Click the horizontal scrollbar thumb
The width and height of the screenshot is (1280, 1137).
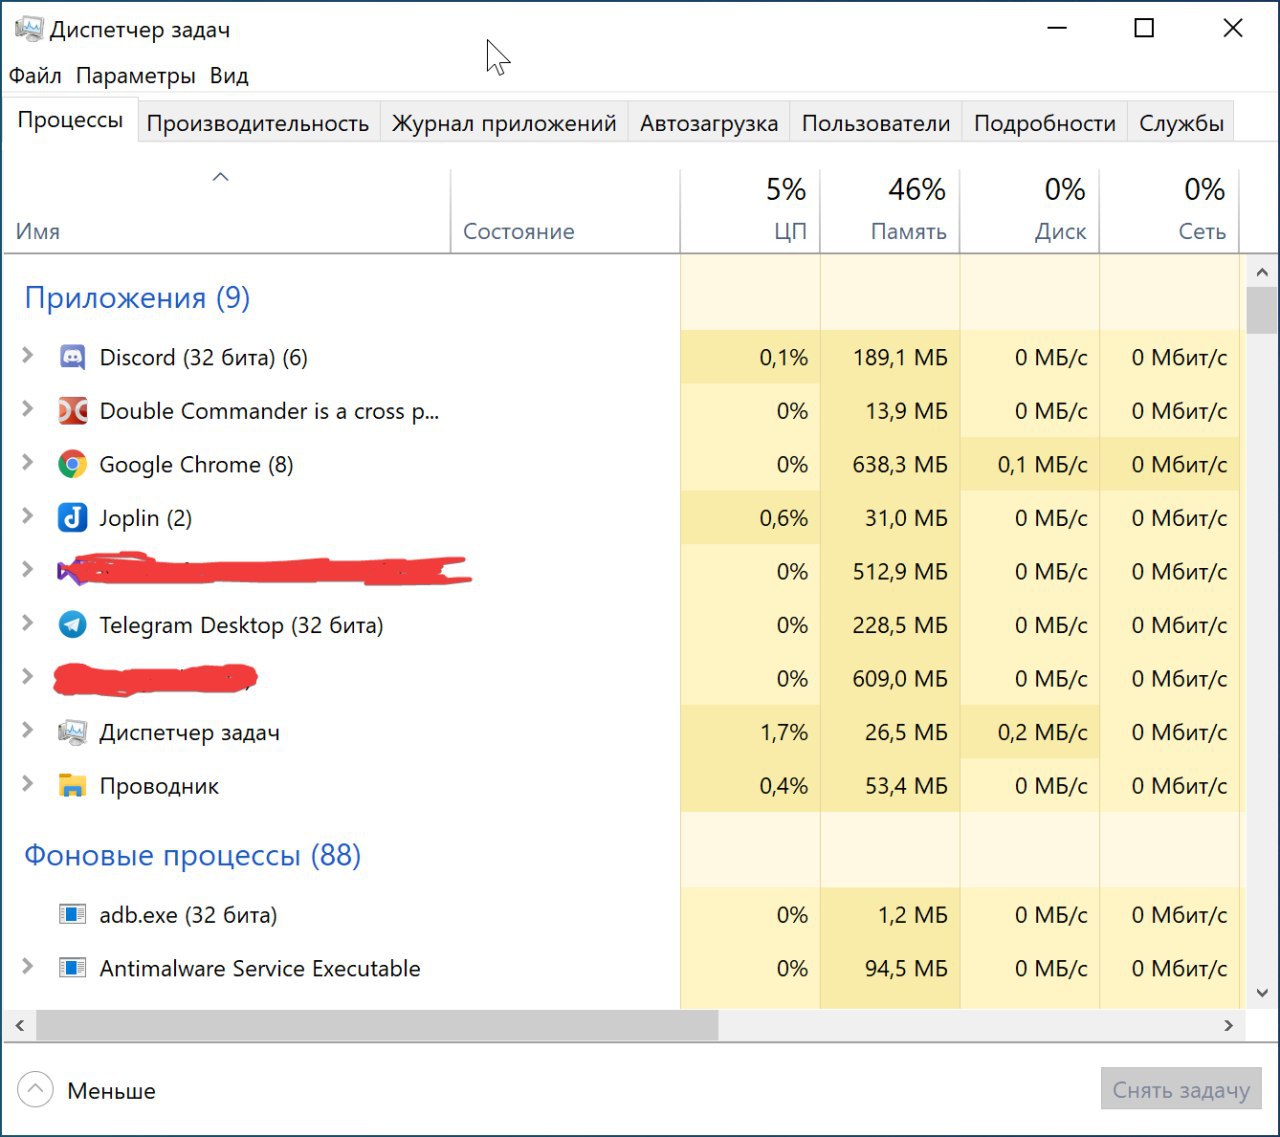point(377,1025)
